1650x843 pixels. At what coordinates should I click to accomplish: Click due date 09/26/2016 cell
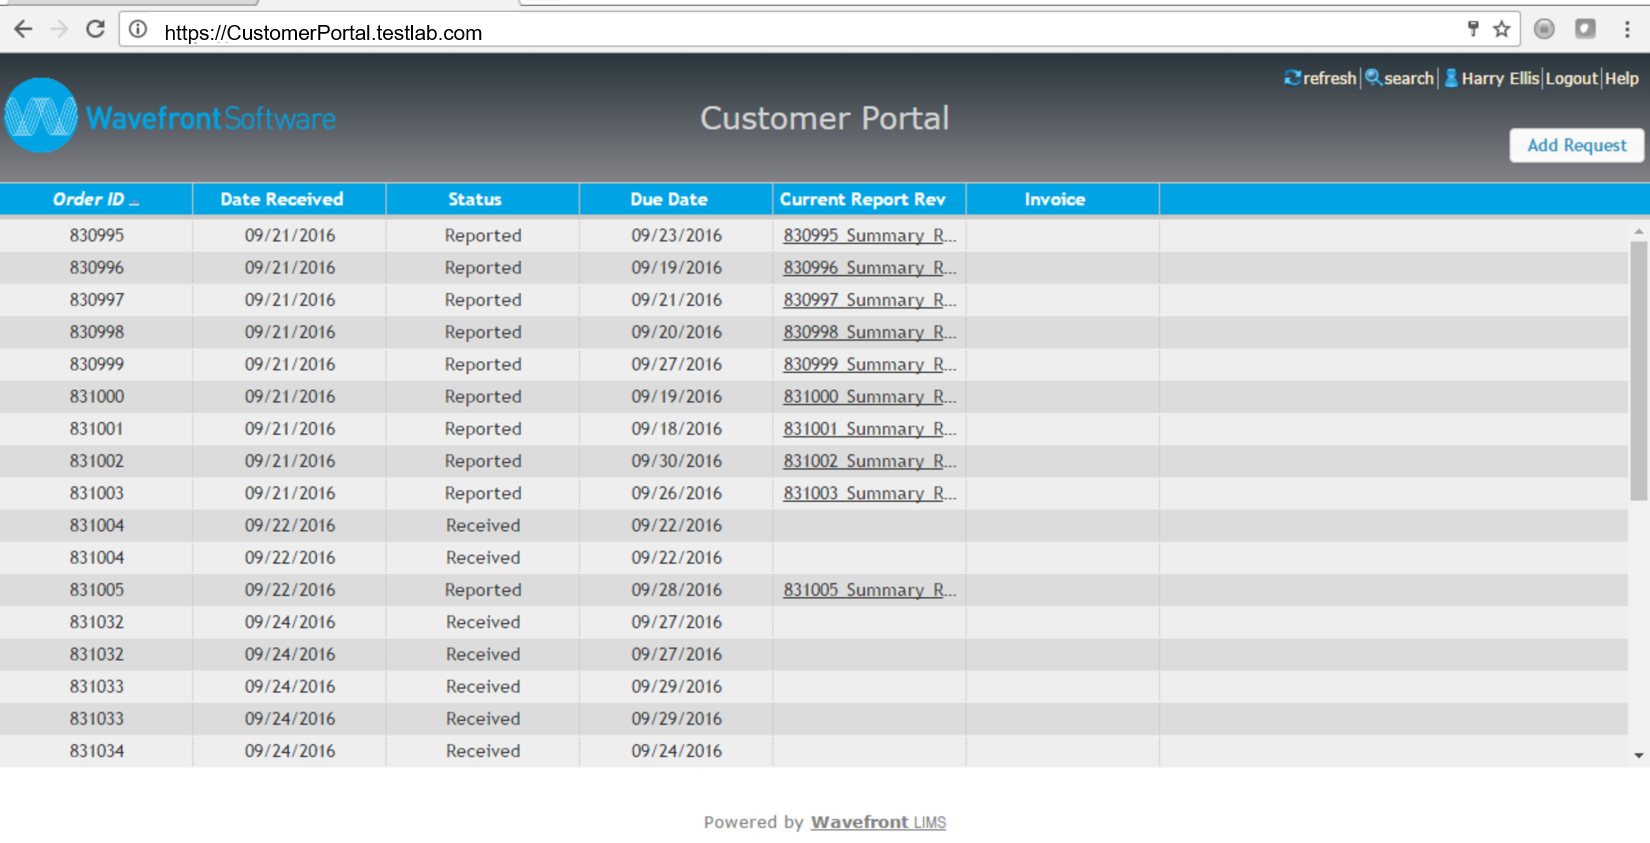(676, 493)
